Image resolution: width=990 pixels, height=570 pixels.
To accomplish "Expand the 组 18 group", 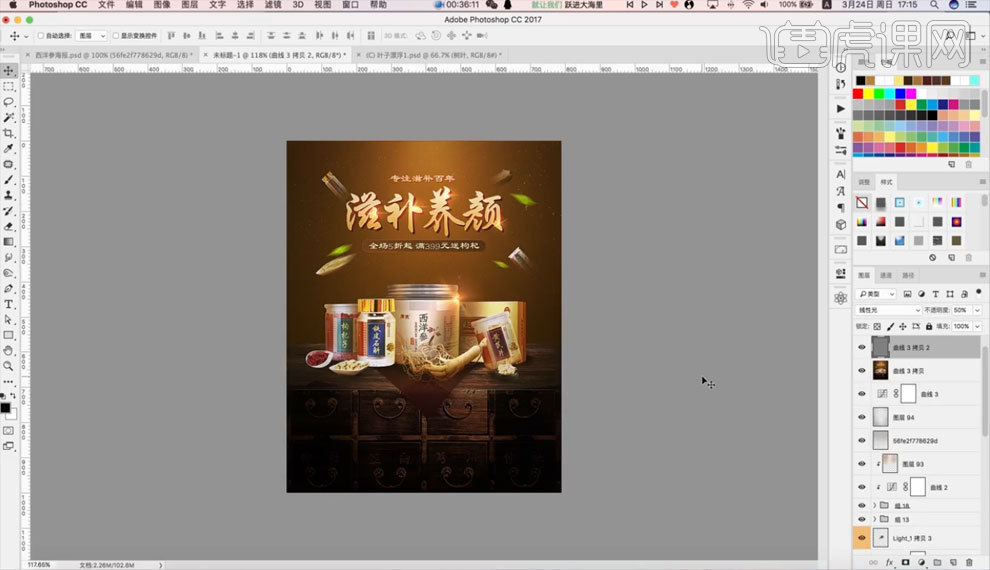I will (874, 505).
